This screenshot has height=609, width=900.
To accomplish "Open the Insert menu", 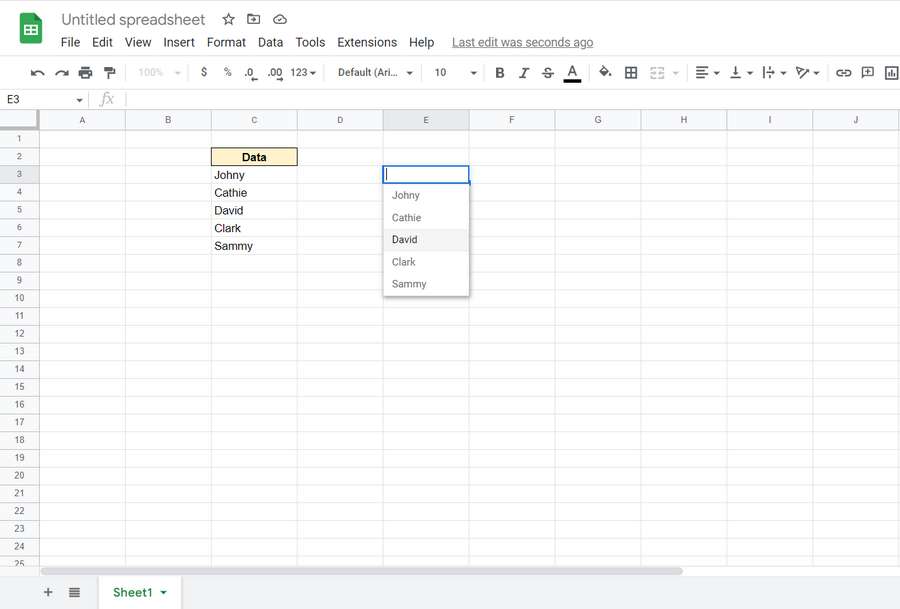I will (x=179, y=42).
